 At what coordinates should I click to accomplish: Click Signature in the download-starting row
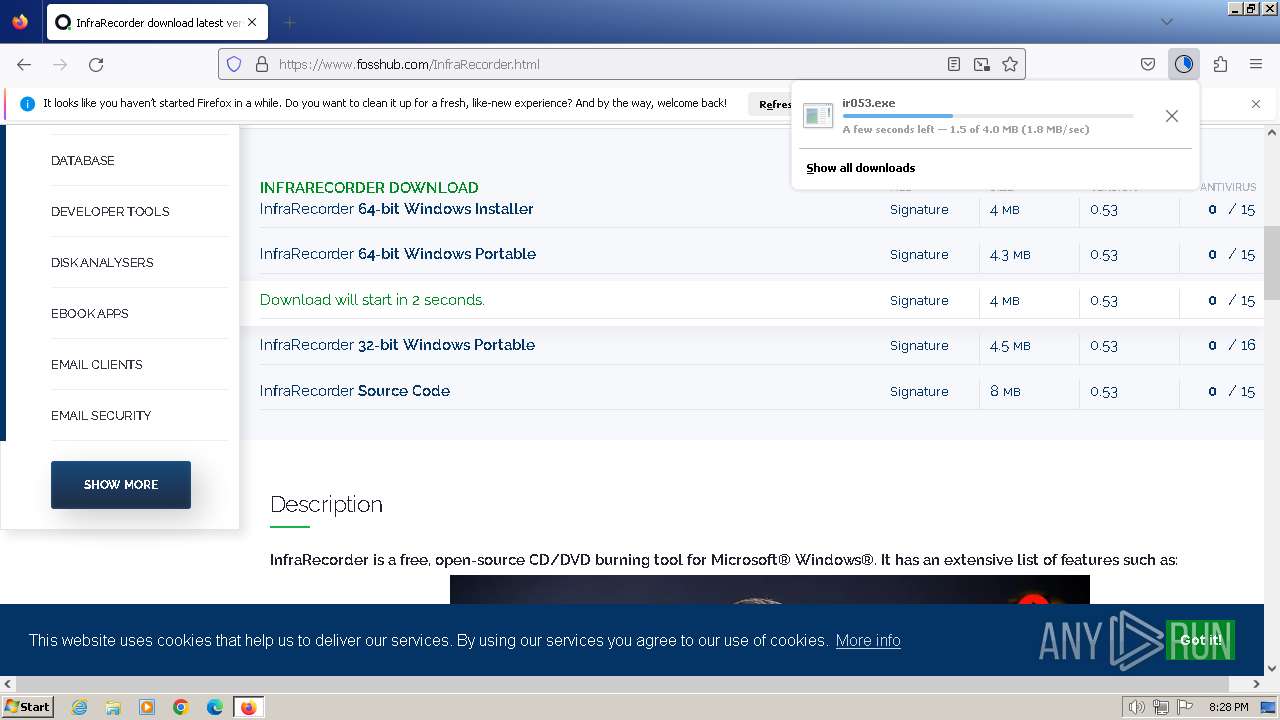tap(919, 301)
